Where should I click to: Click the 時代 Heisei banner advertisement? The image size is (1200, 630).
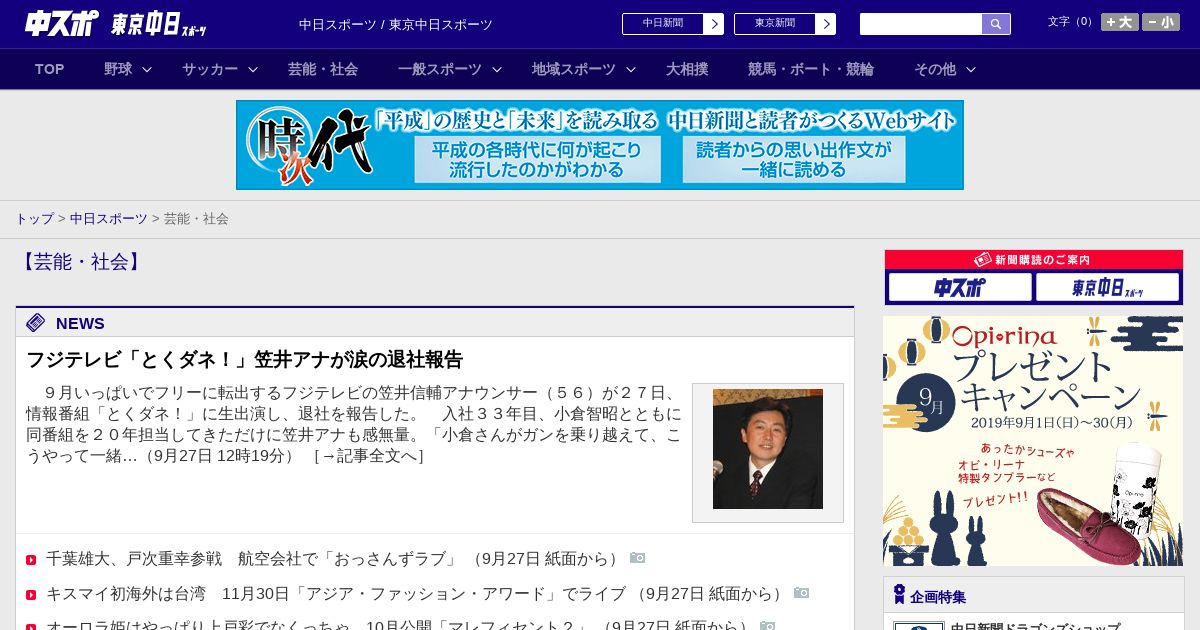pyautogui.click(x=600, y=145)
